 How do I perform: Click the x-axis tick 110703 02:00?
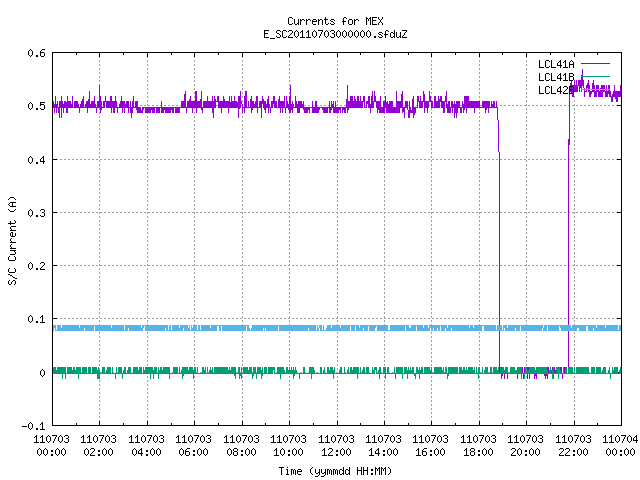(x=98, y=446)
